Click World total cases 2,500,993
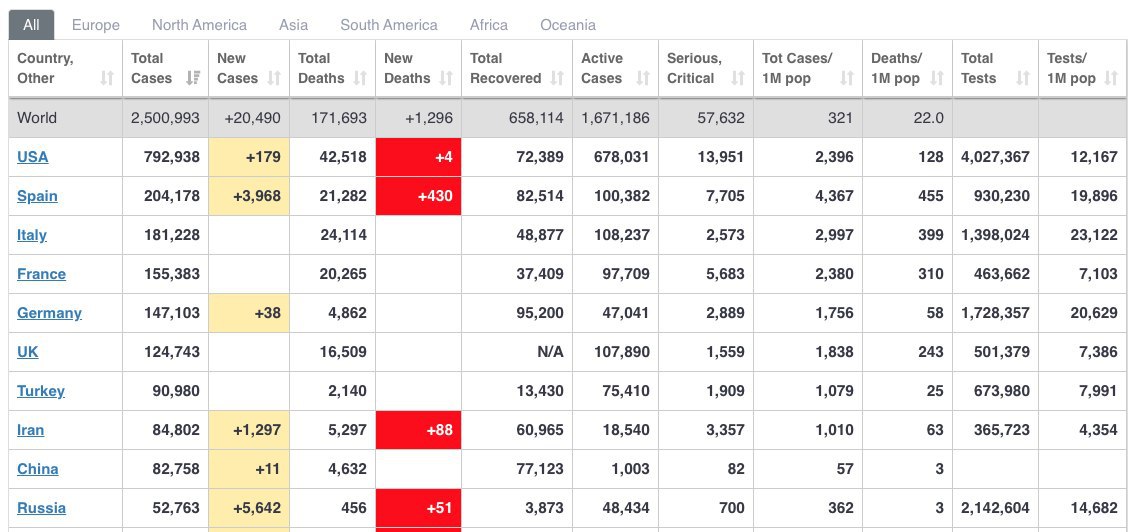The image size is (1134, 532). [165, 118]
